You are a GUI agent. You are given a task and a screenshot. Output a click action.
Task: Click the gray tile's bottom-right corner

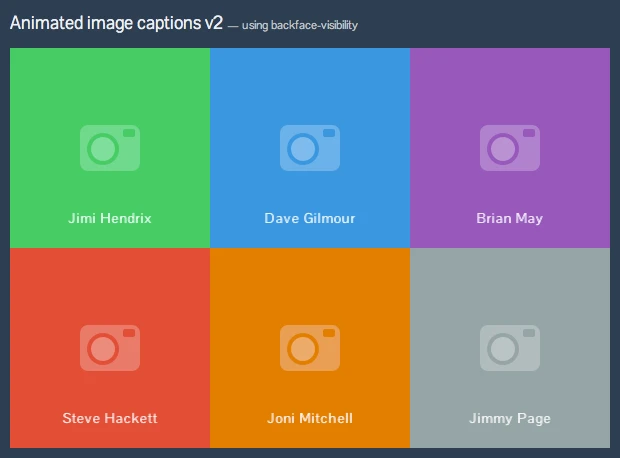603,441
